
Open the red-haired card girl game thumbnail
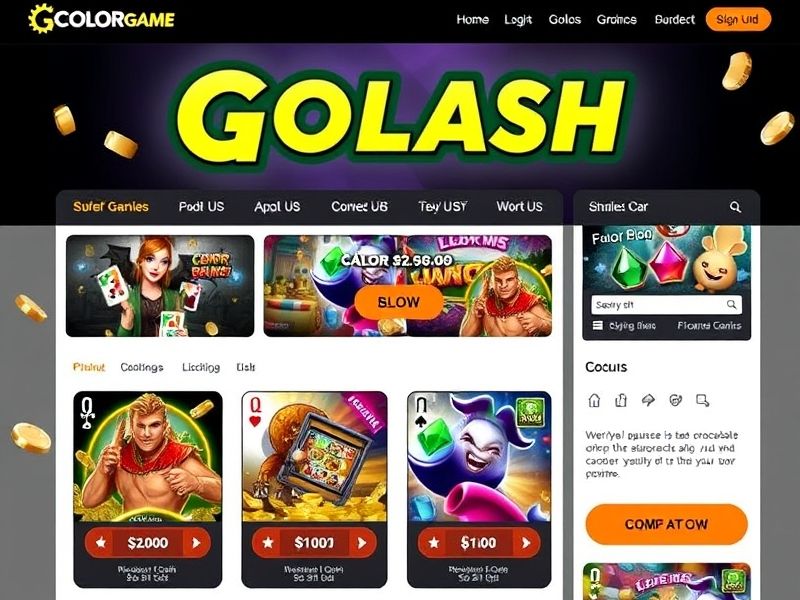tap(160, 286)
